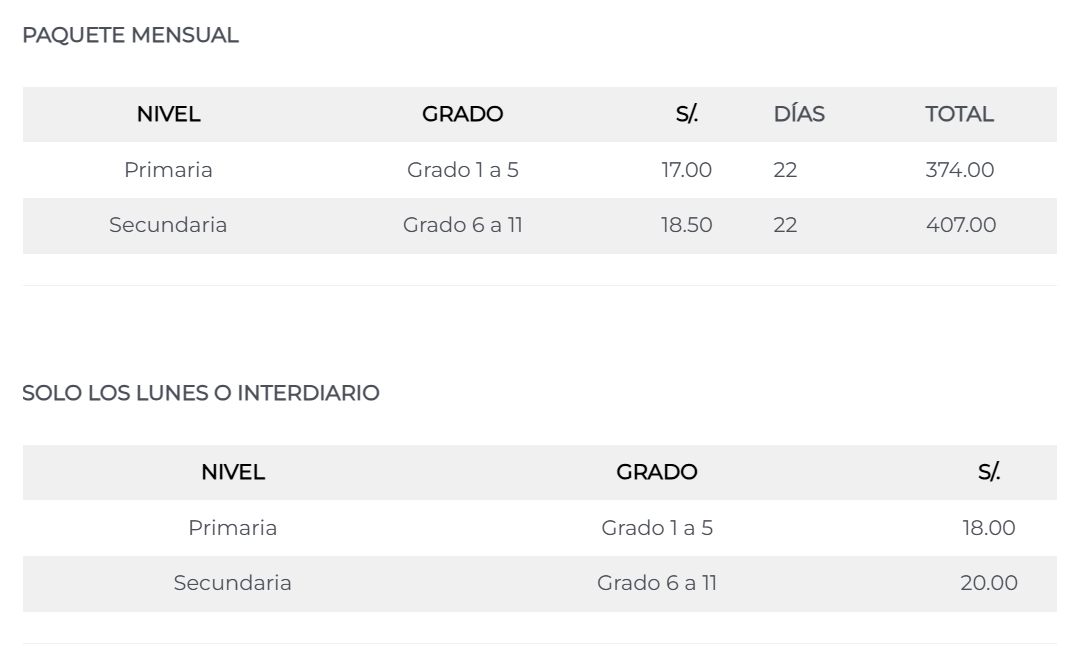Select Grado 6 a 11 in Interdiario table
This screenshot has height=660, width=1080.
point(656,583)
